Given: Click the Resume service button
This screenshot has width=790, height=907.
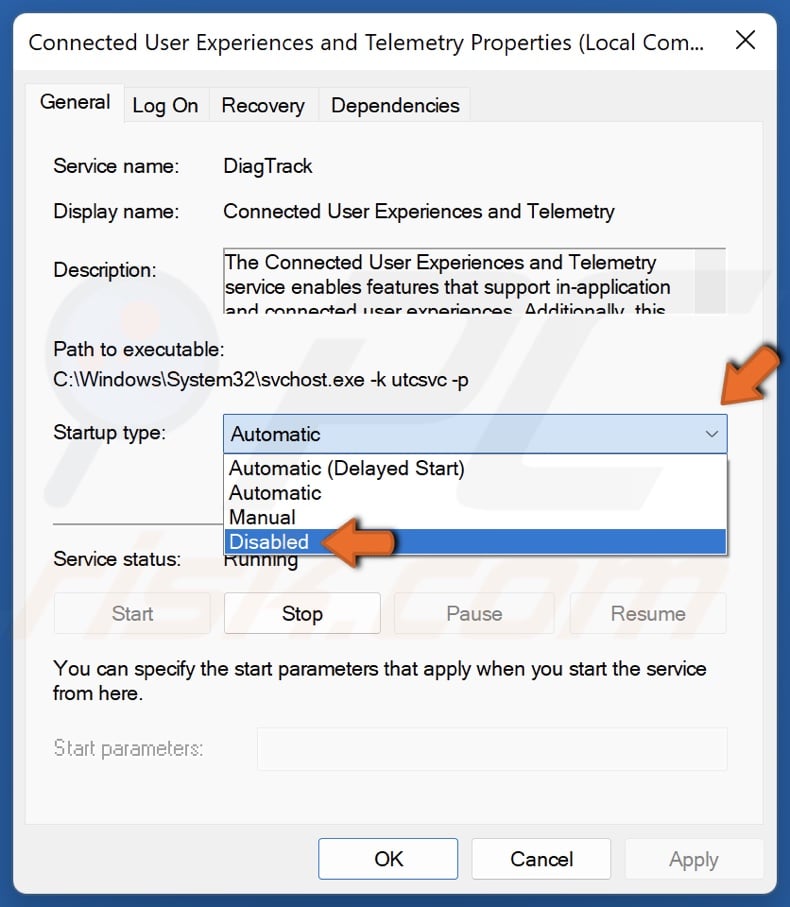Looking at the screenshot, I should [x=648, y=613].
